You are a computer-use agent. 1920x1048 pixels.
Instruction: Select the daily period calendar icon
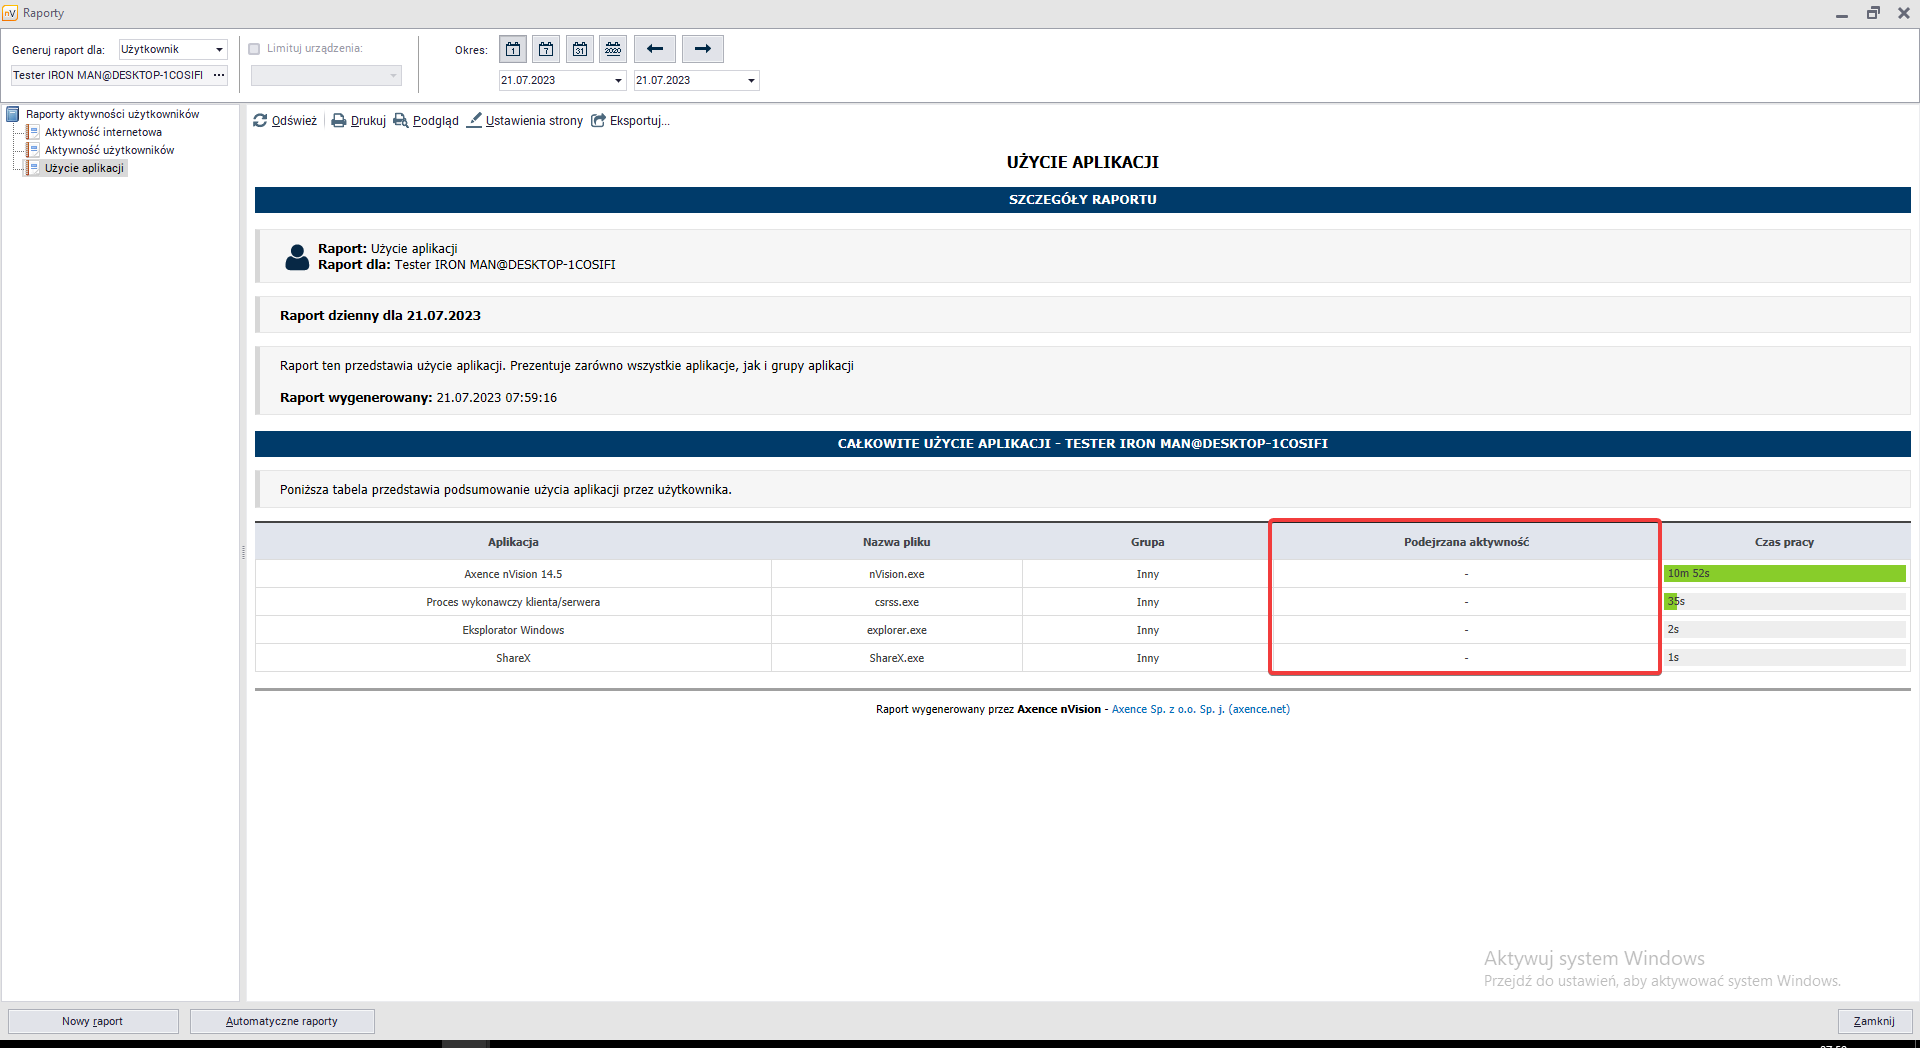pos(513,49)
